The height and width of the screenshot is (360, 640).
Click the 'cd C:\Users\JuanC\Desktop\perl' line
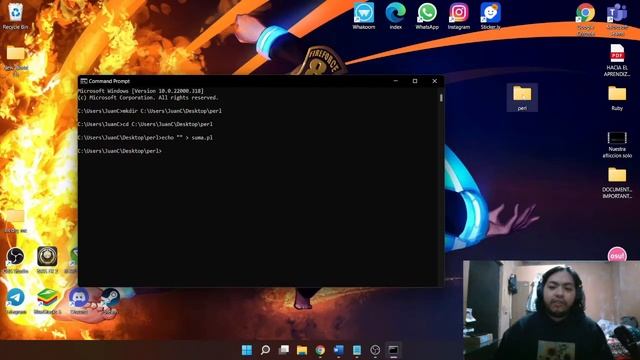(145, 124)
